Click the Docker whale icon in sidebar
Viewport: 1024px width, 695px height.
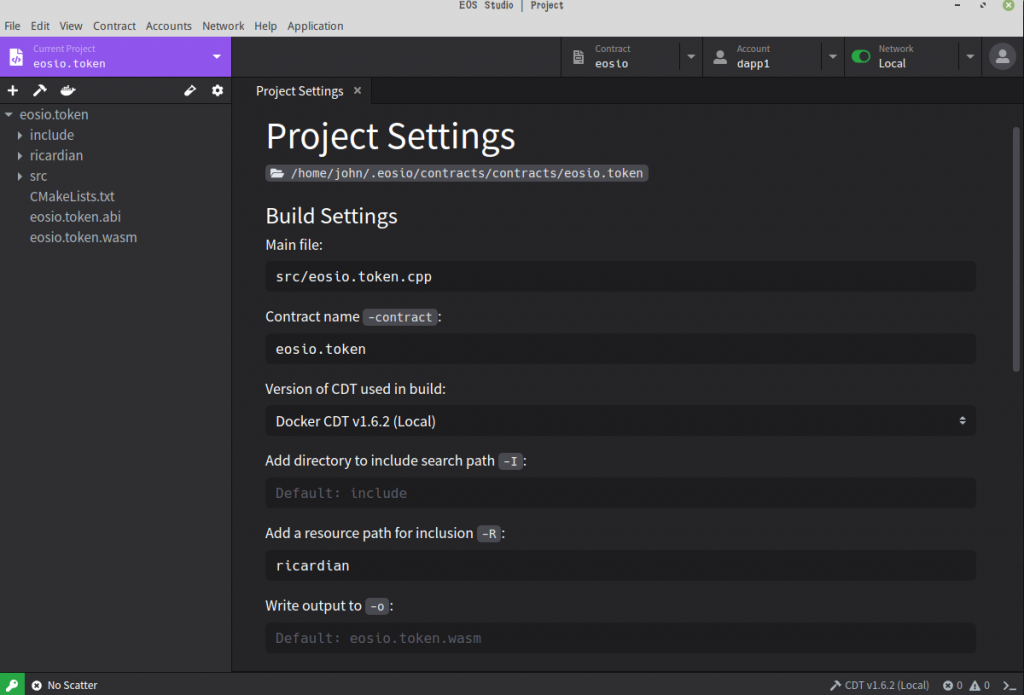click(x=67, y=91)
